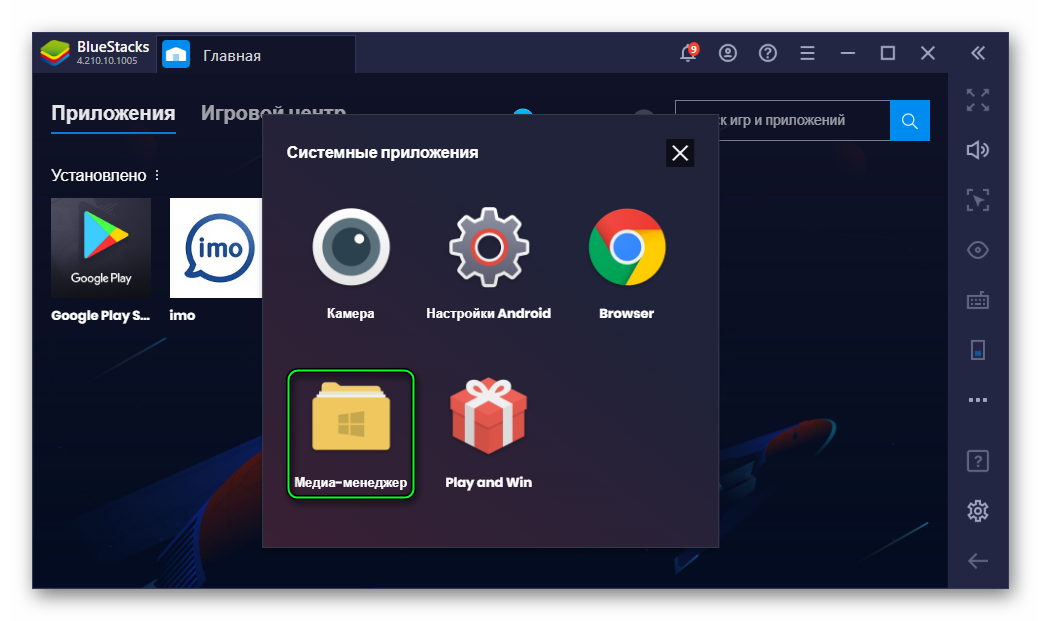
Task: Toggle the eye overlay icon in sidebar
Action: 978,250
